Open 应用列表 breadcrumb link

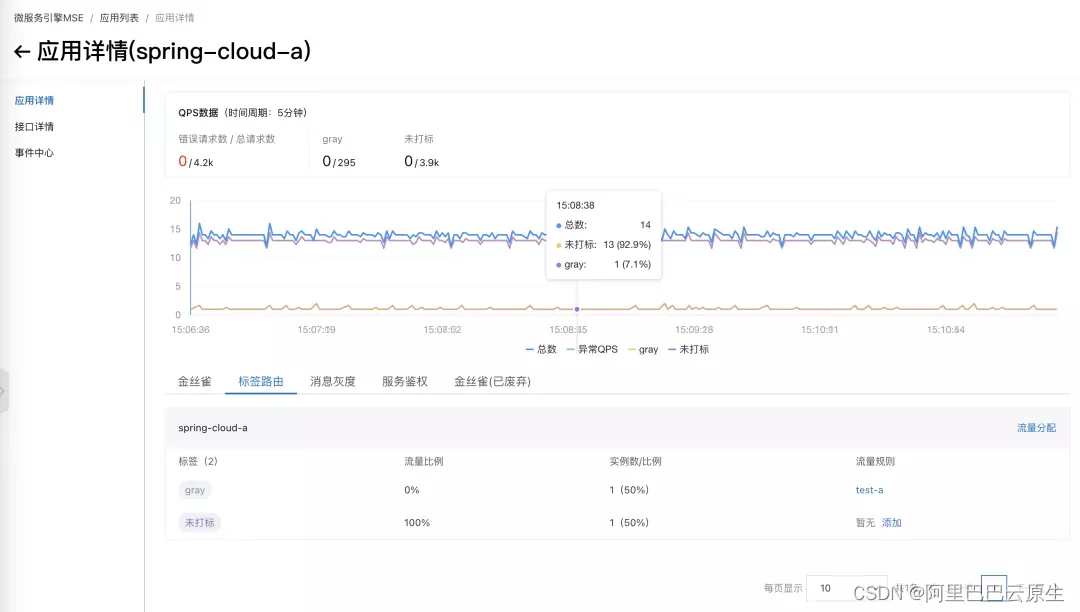click(119, 18)
